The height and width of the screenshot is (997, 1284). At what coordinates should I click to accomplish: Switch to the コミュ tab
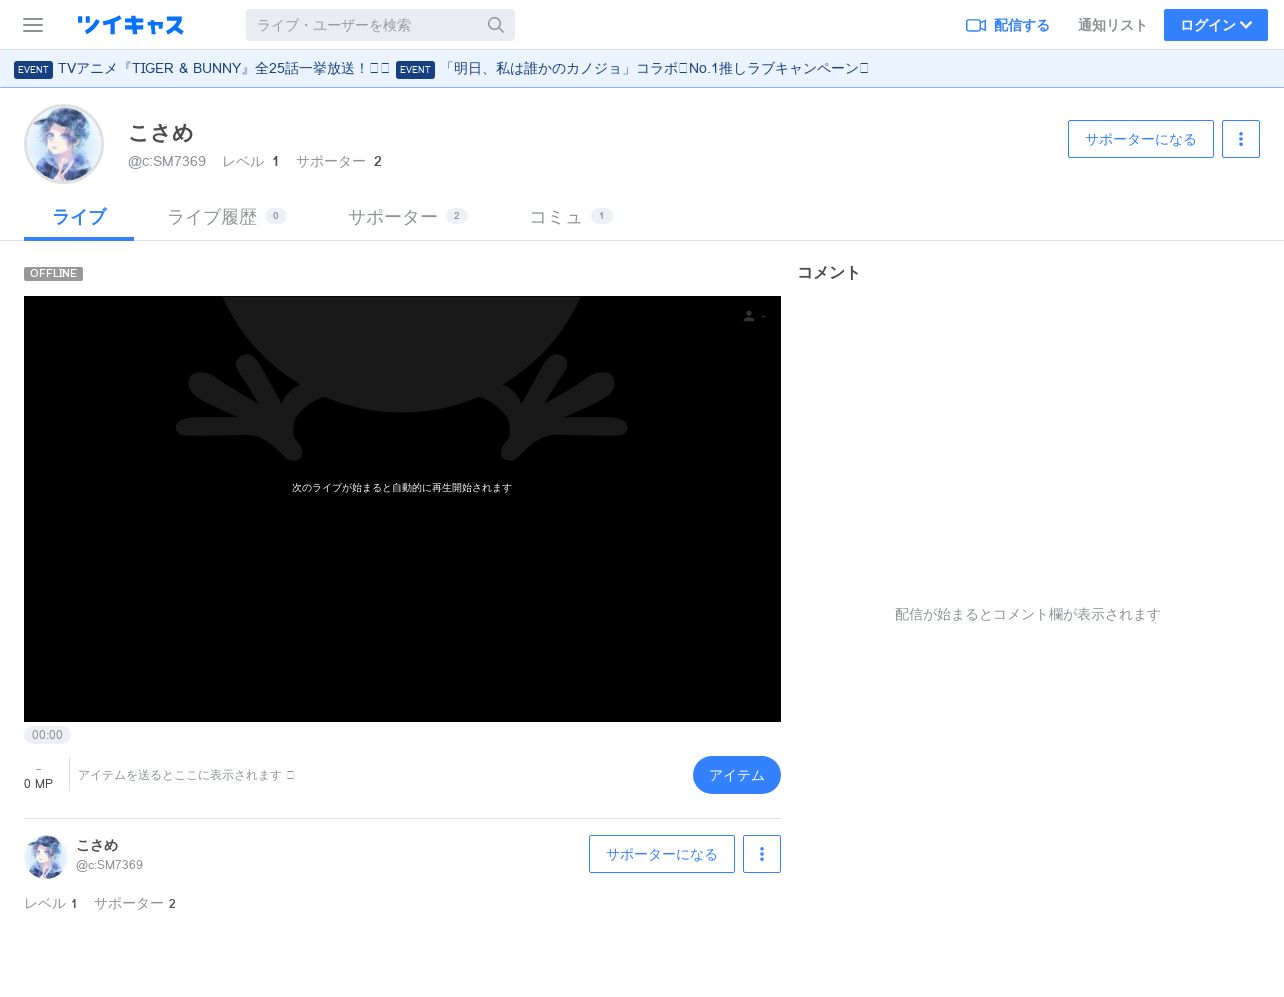tap(570, 217)
